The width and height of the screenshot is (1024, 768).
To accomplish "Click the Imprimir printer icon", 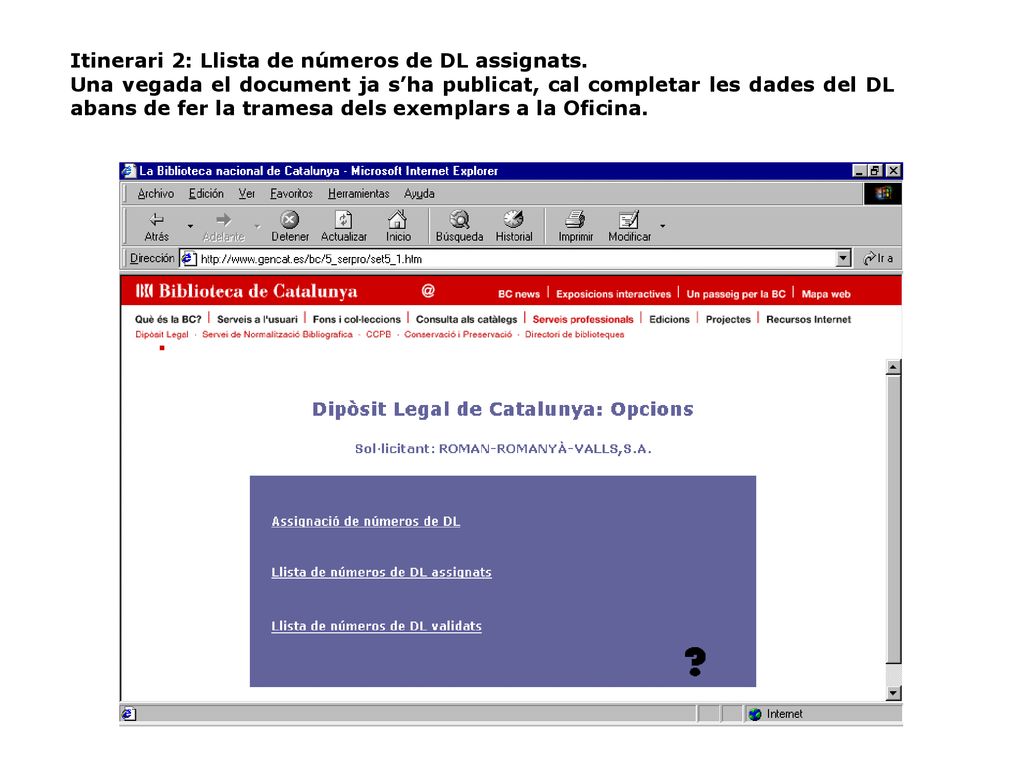I will tap(575, 219).
